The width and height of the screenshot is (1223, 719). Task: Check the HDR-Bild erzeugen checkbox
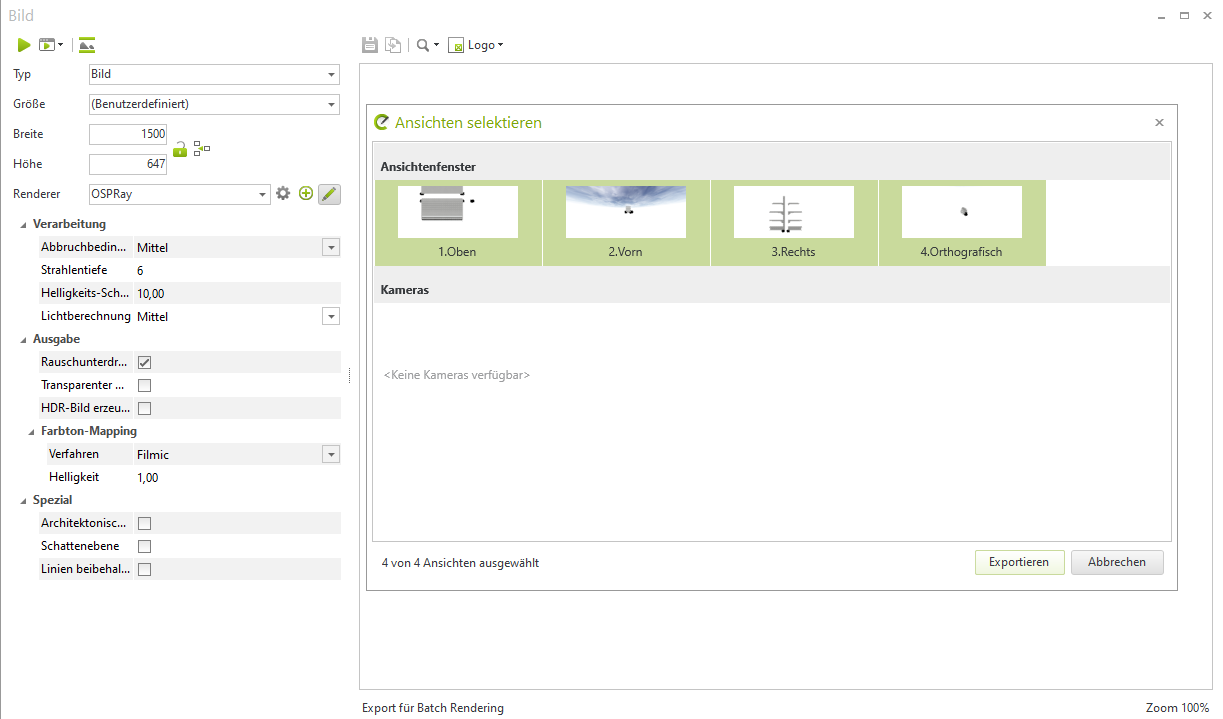point(144,408)
